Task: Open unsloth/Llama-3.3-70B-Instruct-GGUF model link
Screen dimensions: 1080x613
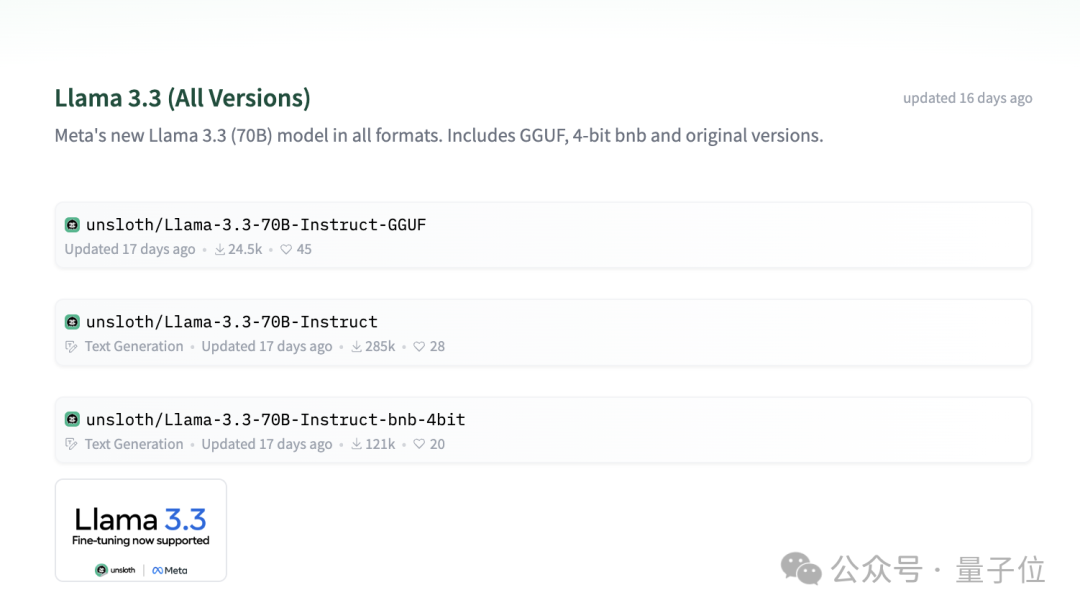Action: click(x=256, y=225)
